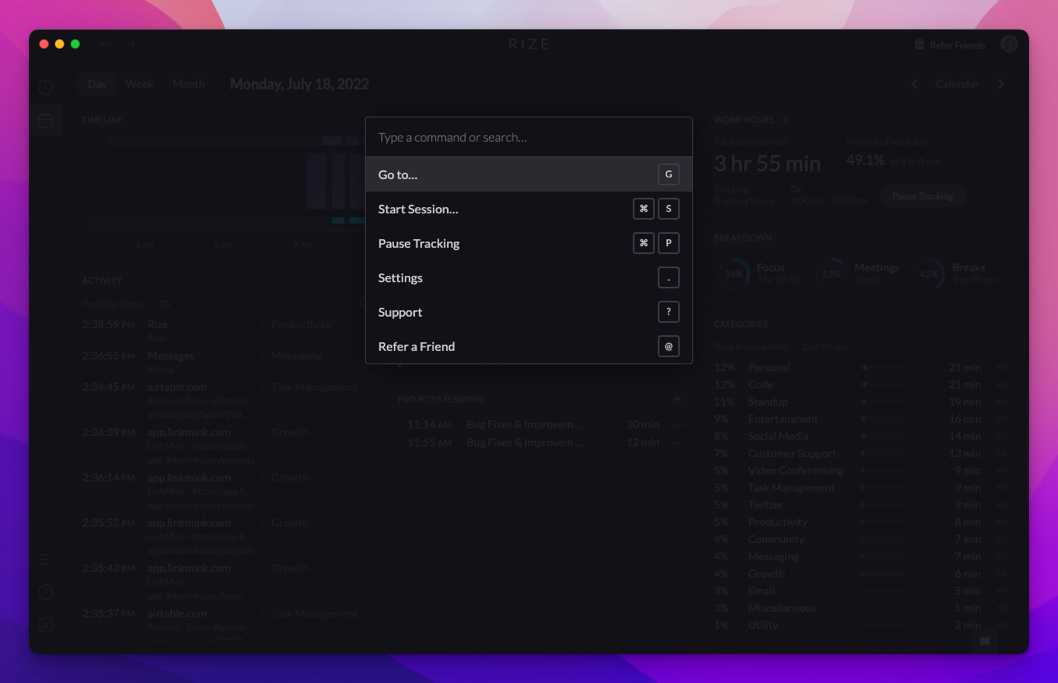Expand the chevron on the 2:36:55 PM Messages row
Image resolution: width=1058 pixels, height=683 pixels.
click(263, 356)
